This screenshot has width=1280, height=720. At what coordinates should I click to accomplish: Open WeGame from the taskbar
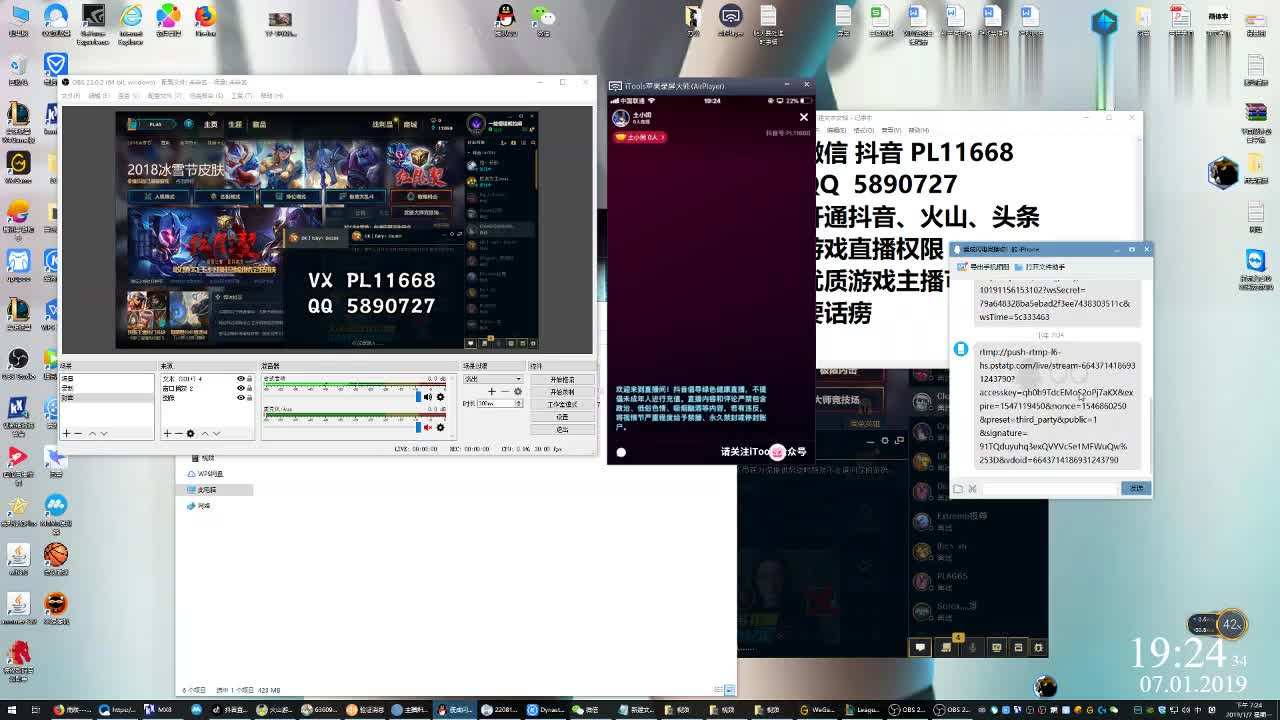point(816,710)
